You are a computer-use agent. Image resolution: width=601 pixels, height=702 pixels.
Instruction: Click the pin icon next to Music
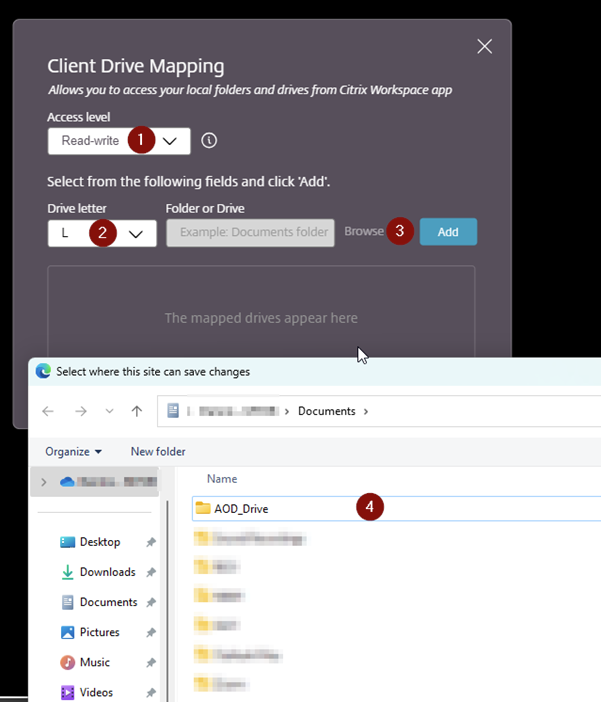coord(151,662)
